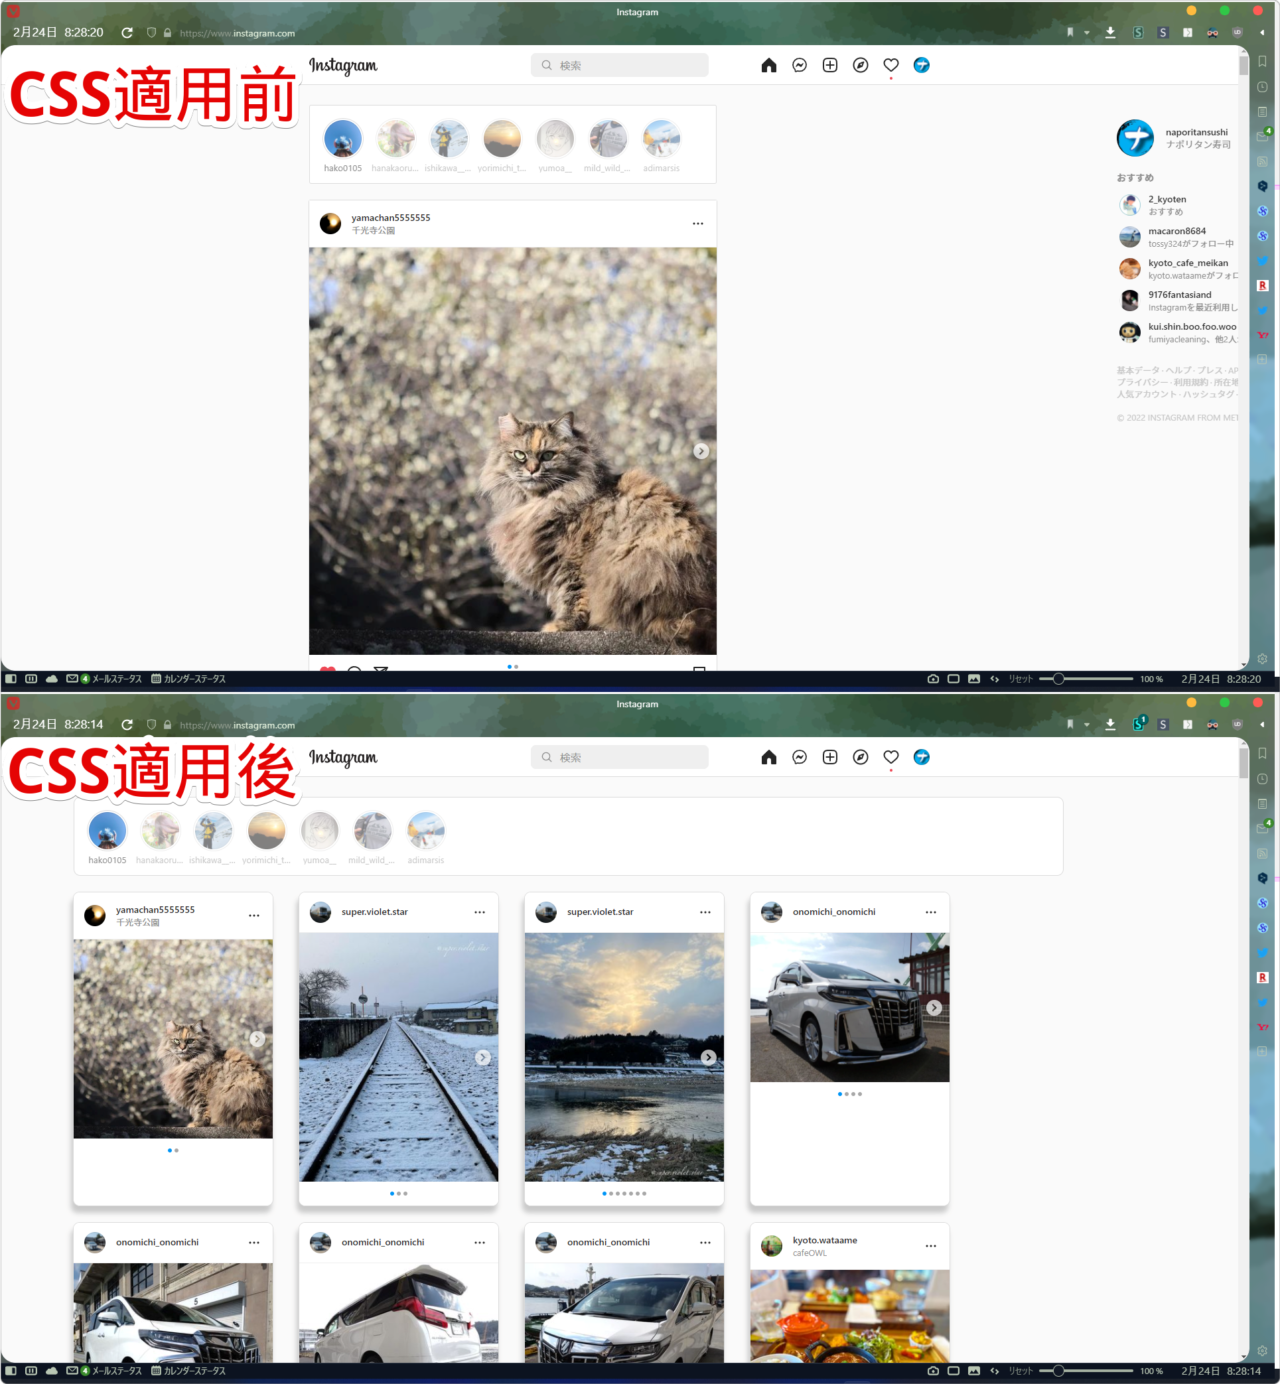This screenshot has height=1384, width=1280.
Task: Collapse extensions arrow in bottom window toolbar
Action: (x=1262, y=725)
